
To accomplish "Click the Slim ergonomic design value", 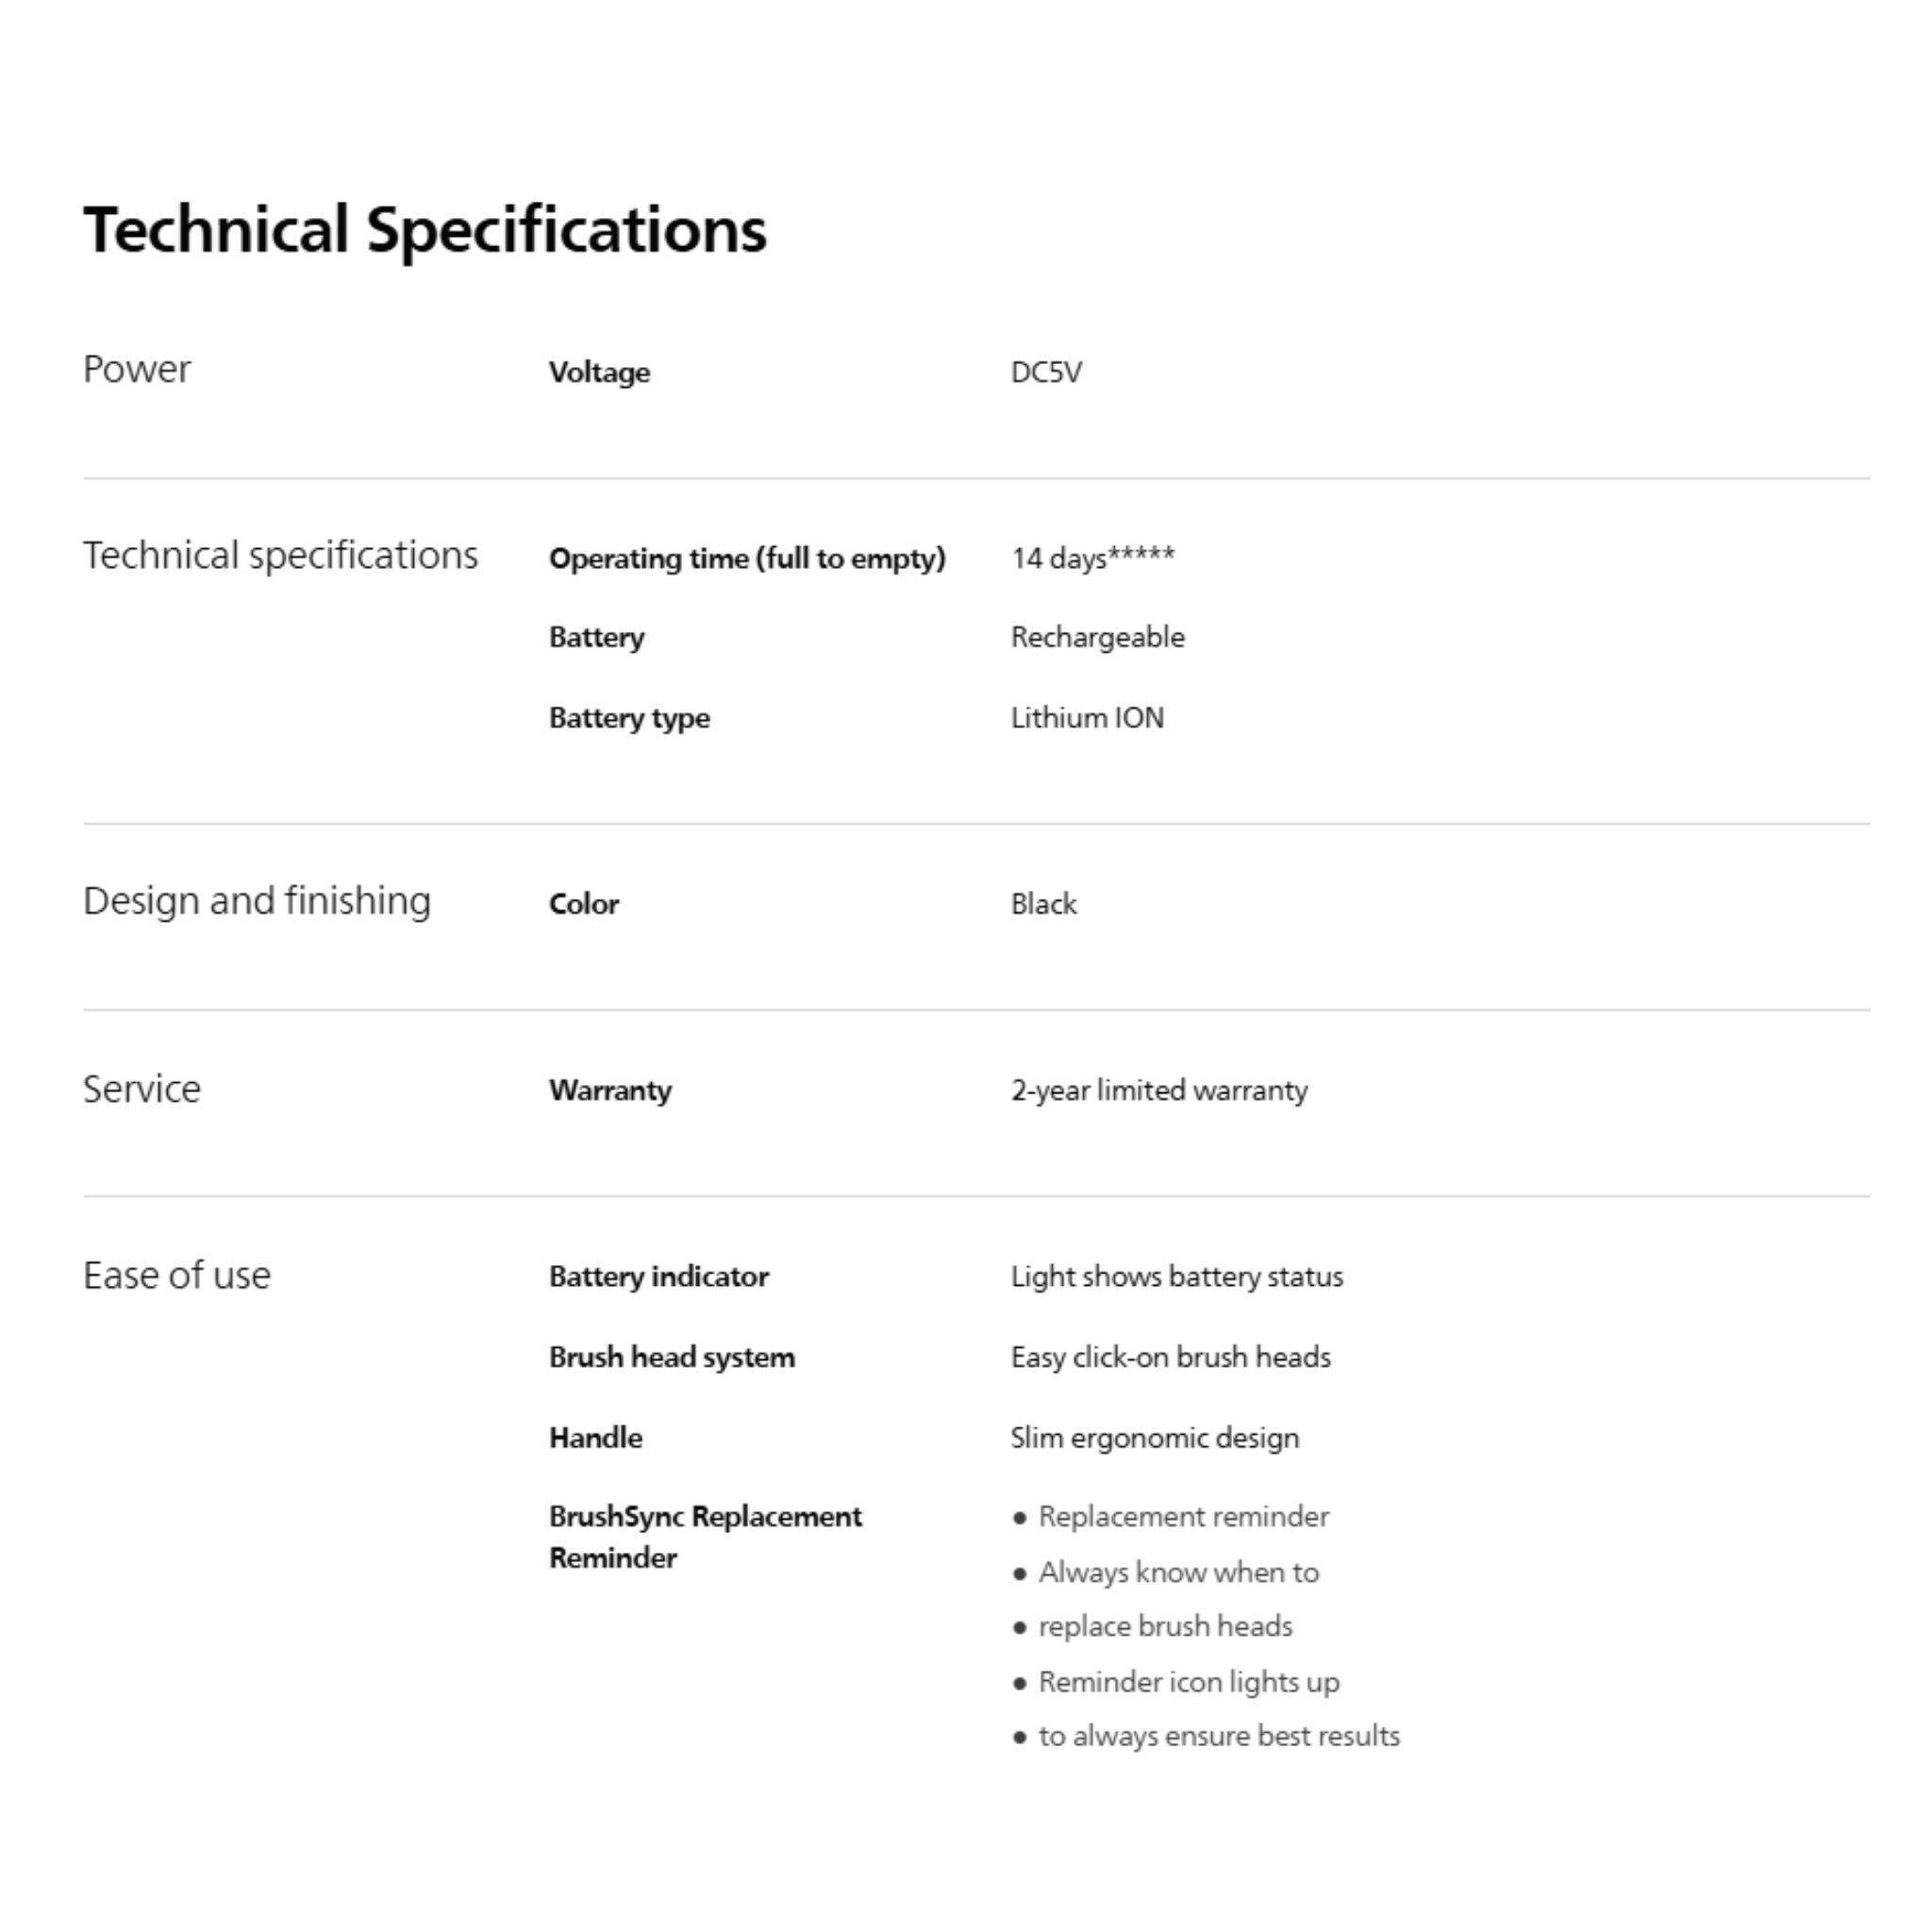I will (x=1154, y=1438).
